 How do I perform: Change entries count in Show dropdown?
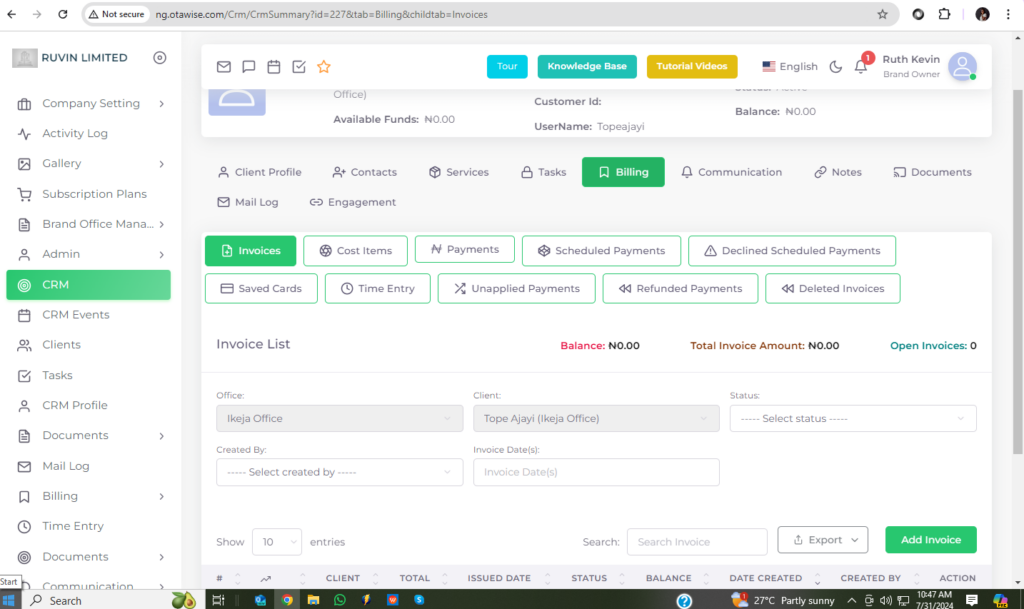(x=276, y=542)
